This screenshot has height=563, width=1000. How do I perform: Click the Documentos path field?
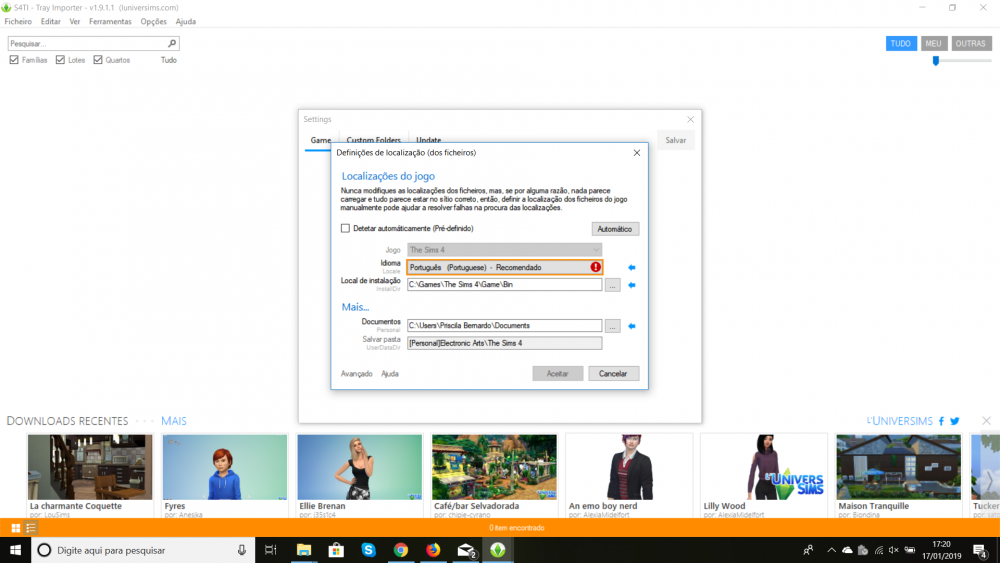point(504,326)
